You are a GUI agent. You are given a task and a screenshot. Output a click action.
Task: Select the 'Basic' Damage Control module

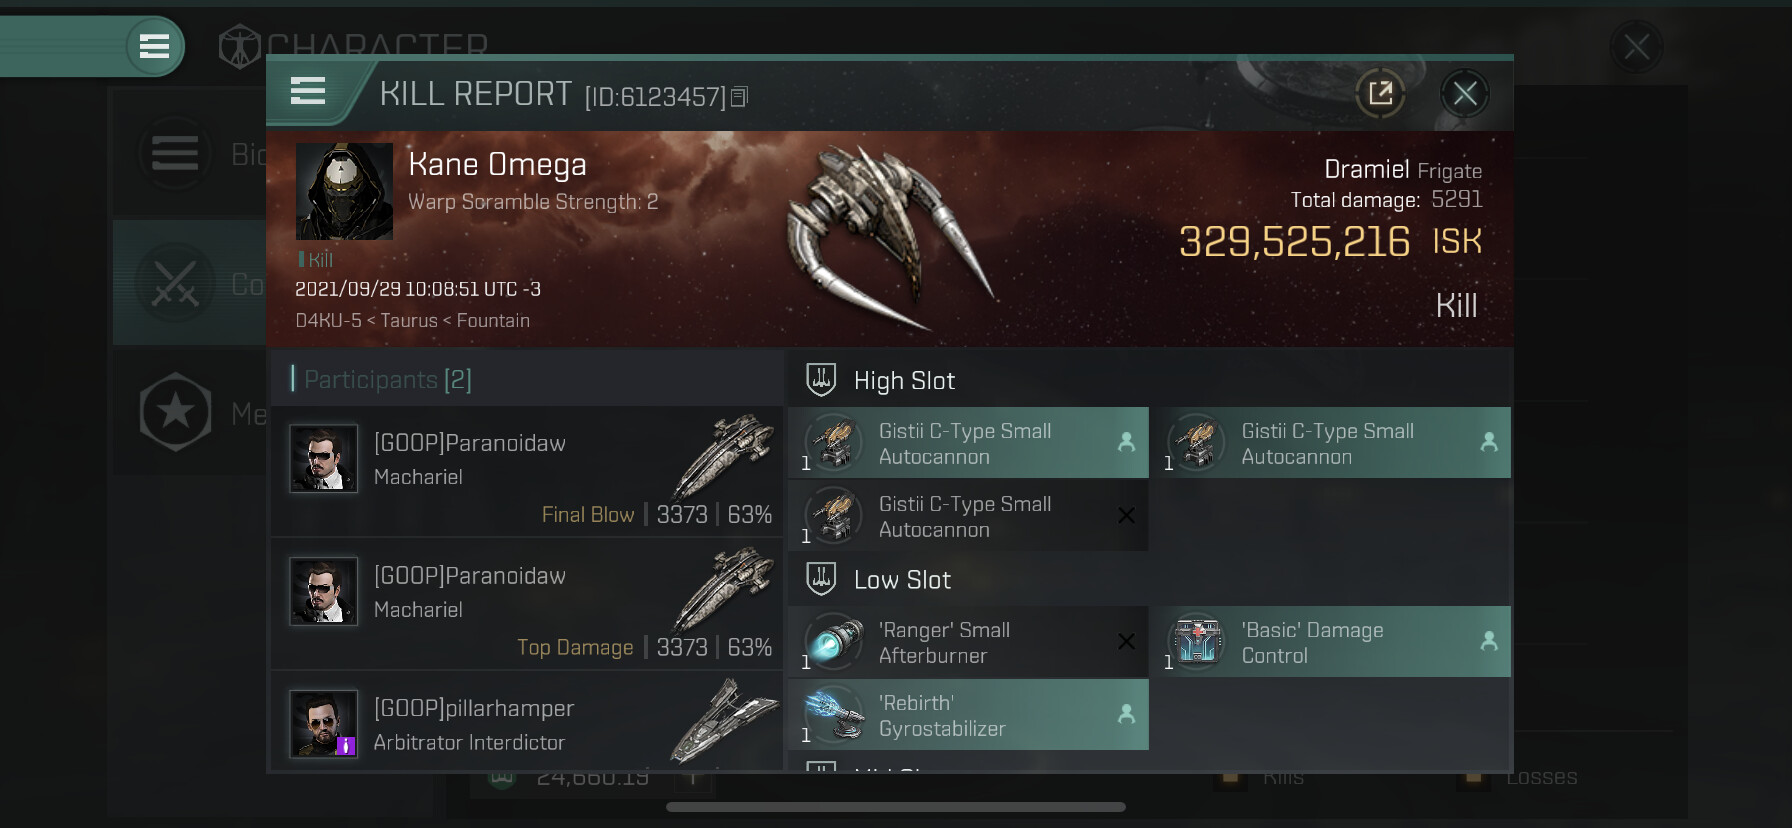click(1331, 642)
